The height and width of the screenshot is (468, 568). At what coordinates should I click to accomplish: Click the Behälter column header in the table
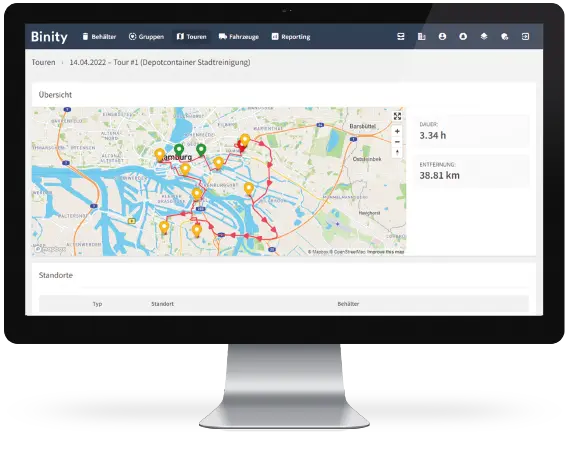click(348, 304)
